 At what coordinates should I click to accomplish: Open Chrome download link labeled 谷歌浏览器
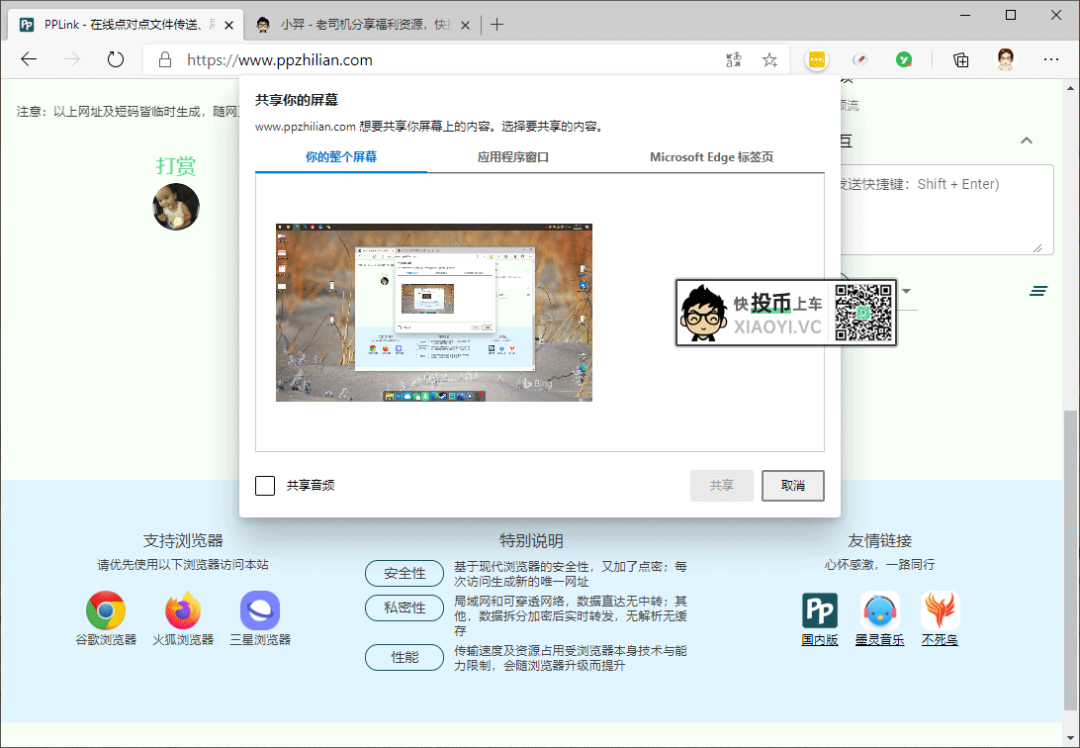(x=105, y=610)
